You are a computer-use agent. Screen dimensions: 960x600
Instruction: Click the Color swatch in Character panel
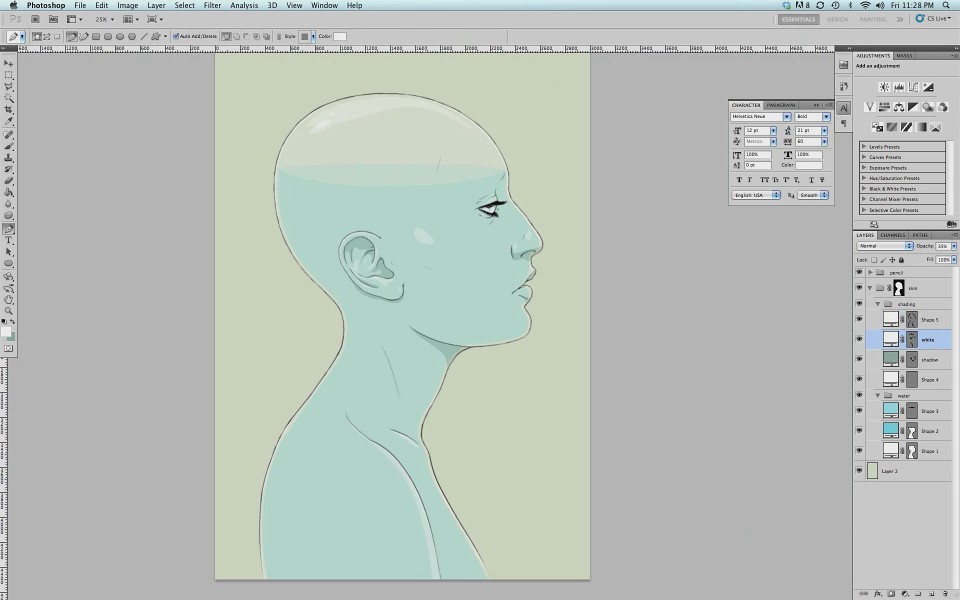pos(810,165)
